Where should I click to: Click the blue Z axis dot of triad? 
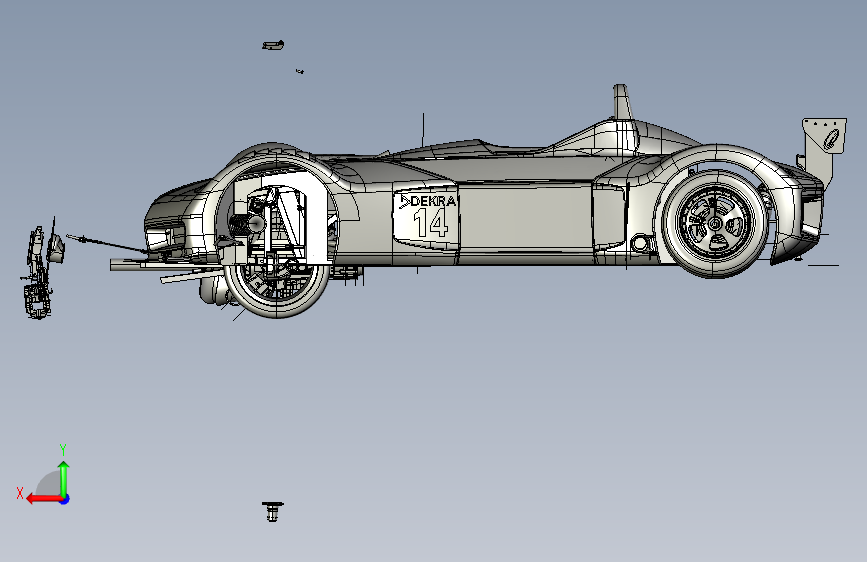coord(65,499)
